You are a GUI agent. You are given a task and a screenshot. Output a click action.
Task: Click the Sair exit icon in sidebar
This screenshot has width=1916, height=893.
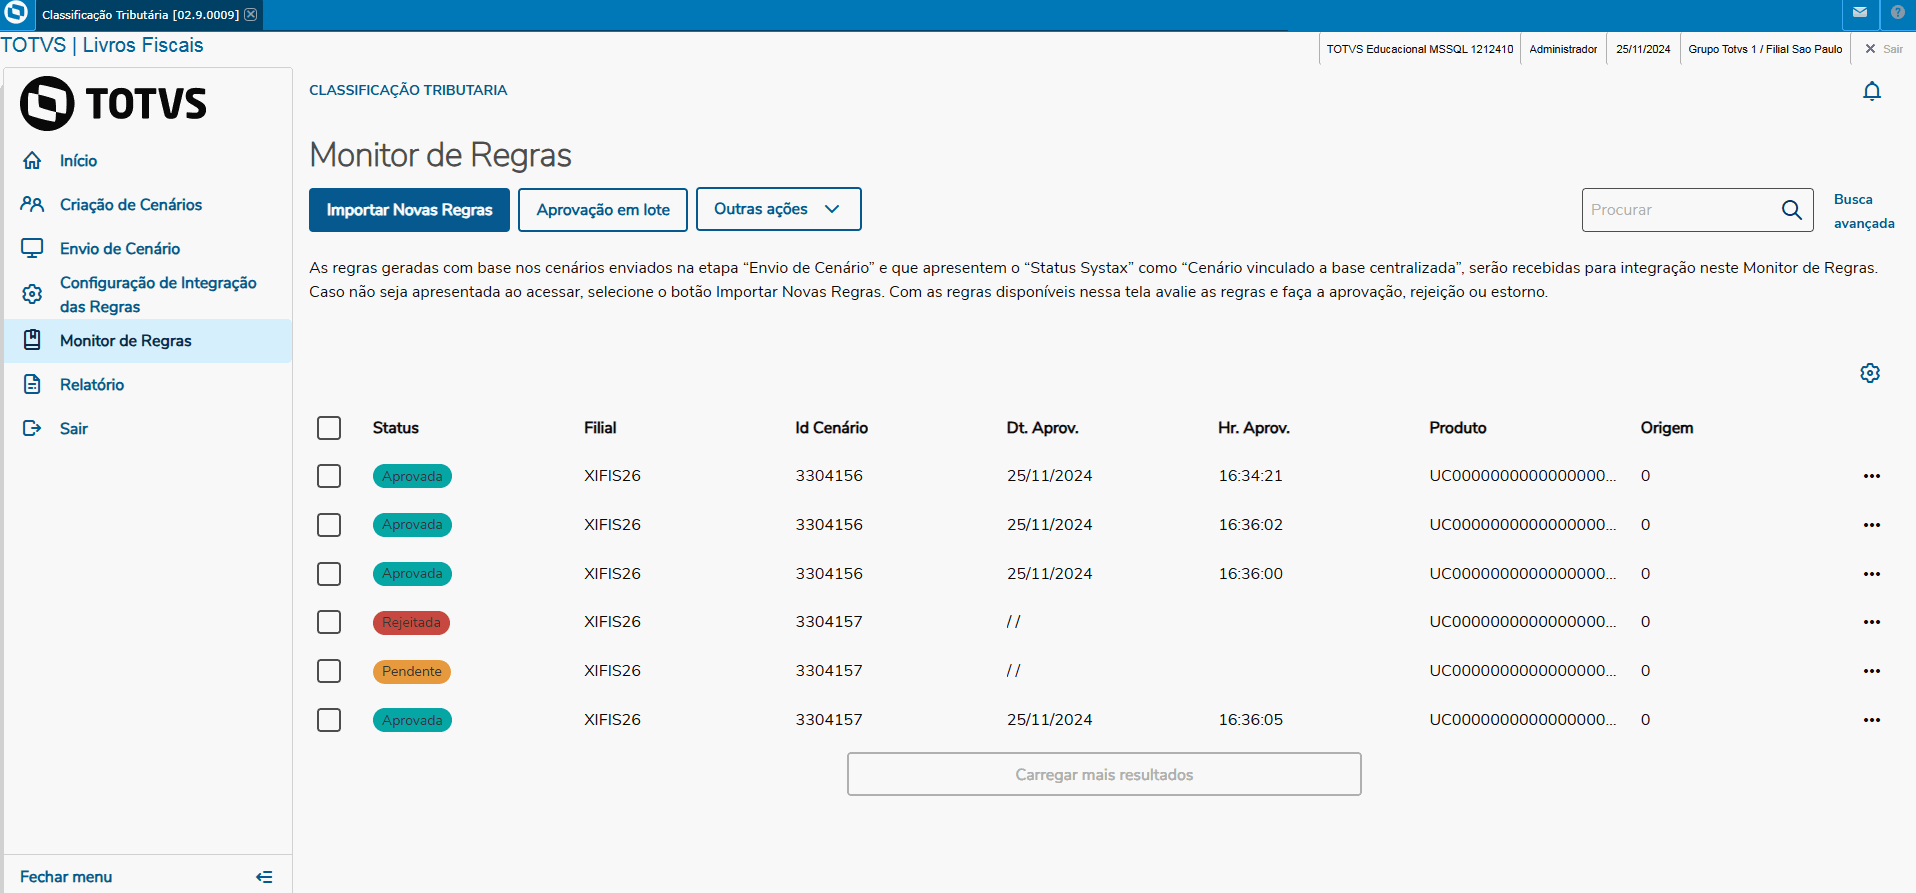(32, 428)
